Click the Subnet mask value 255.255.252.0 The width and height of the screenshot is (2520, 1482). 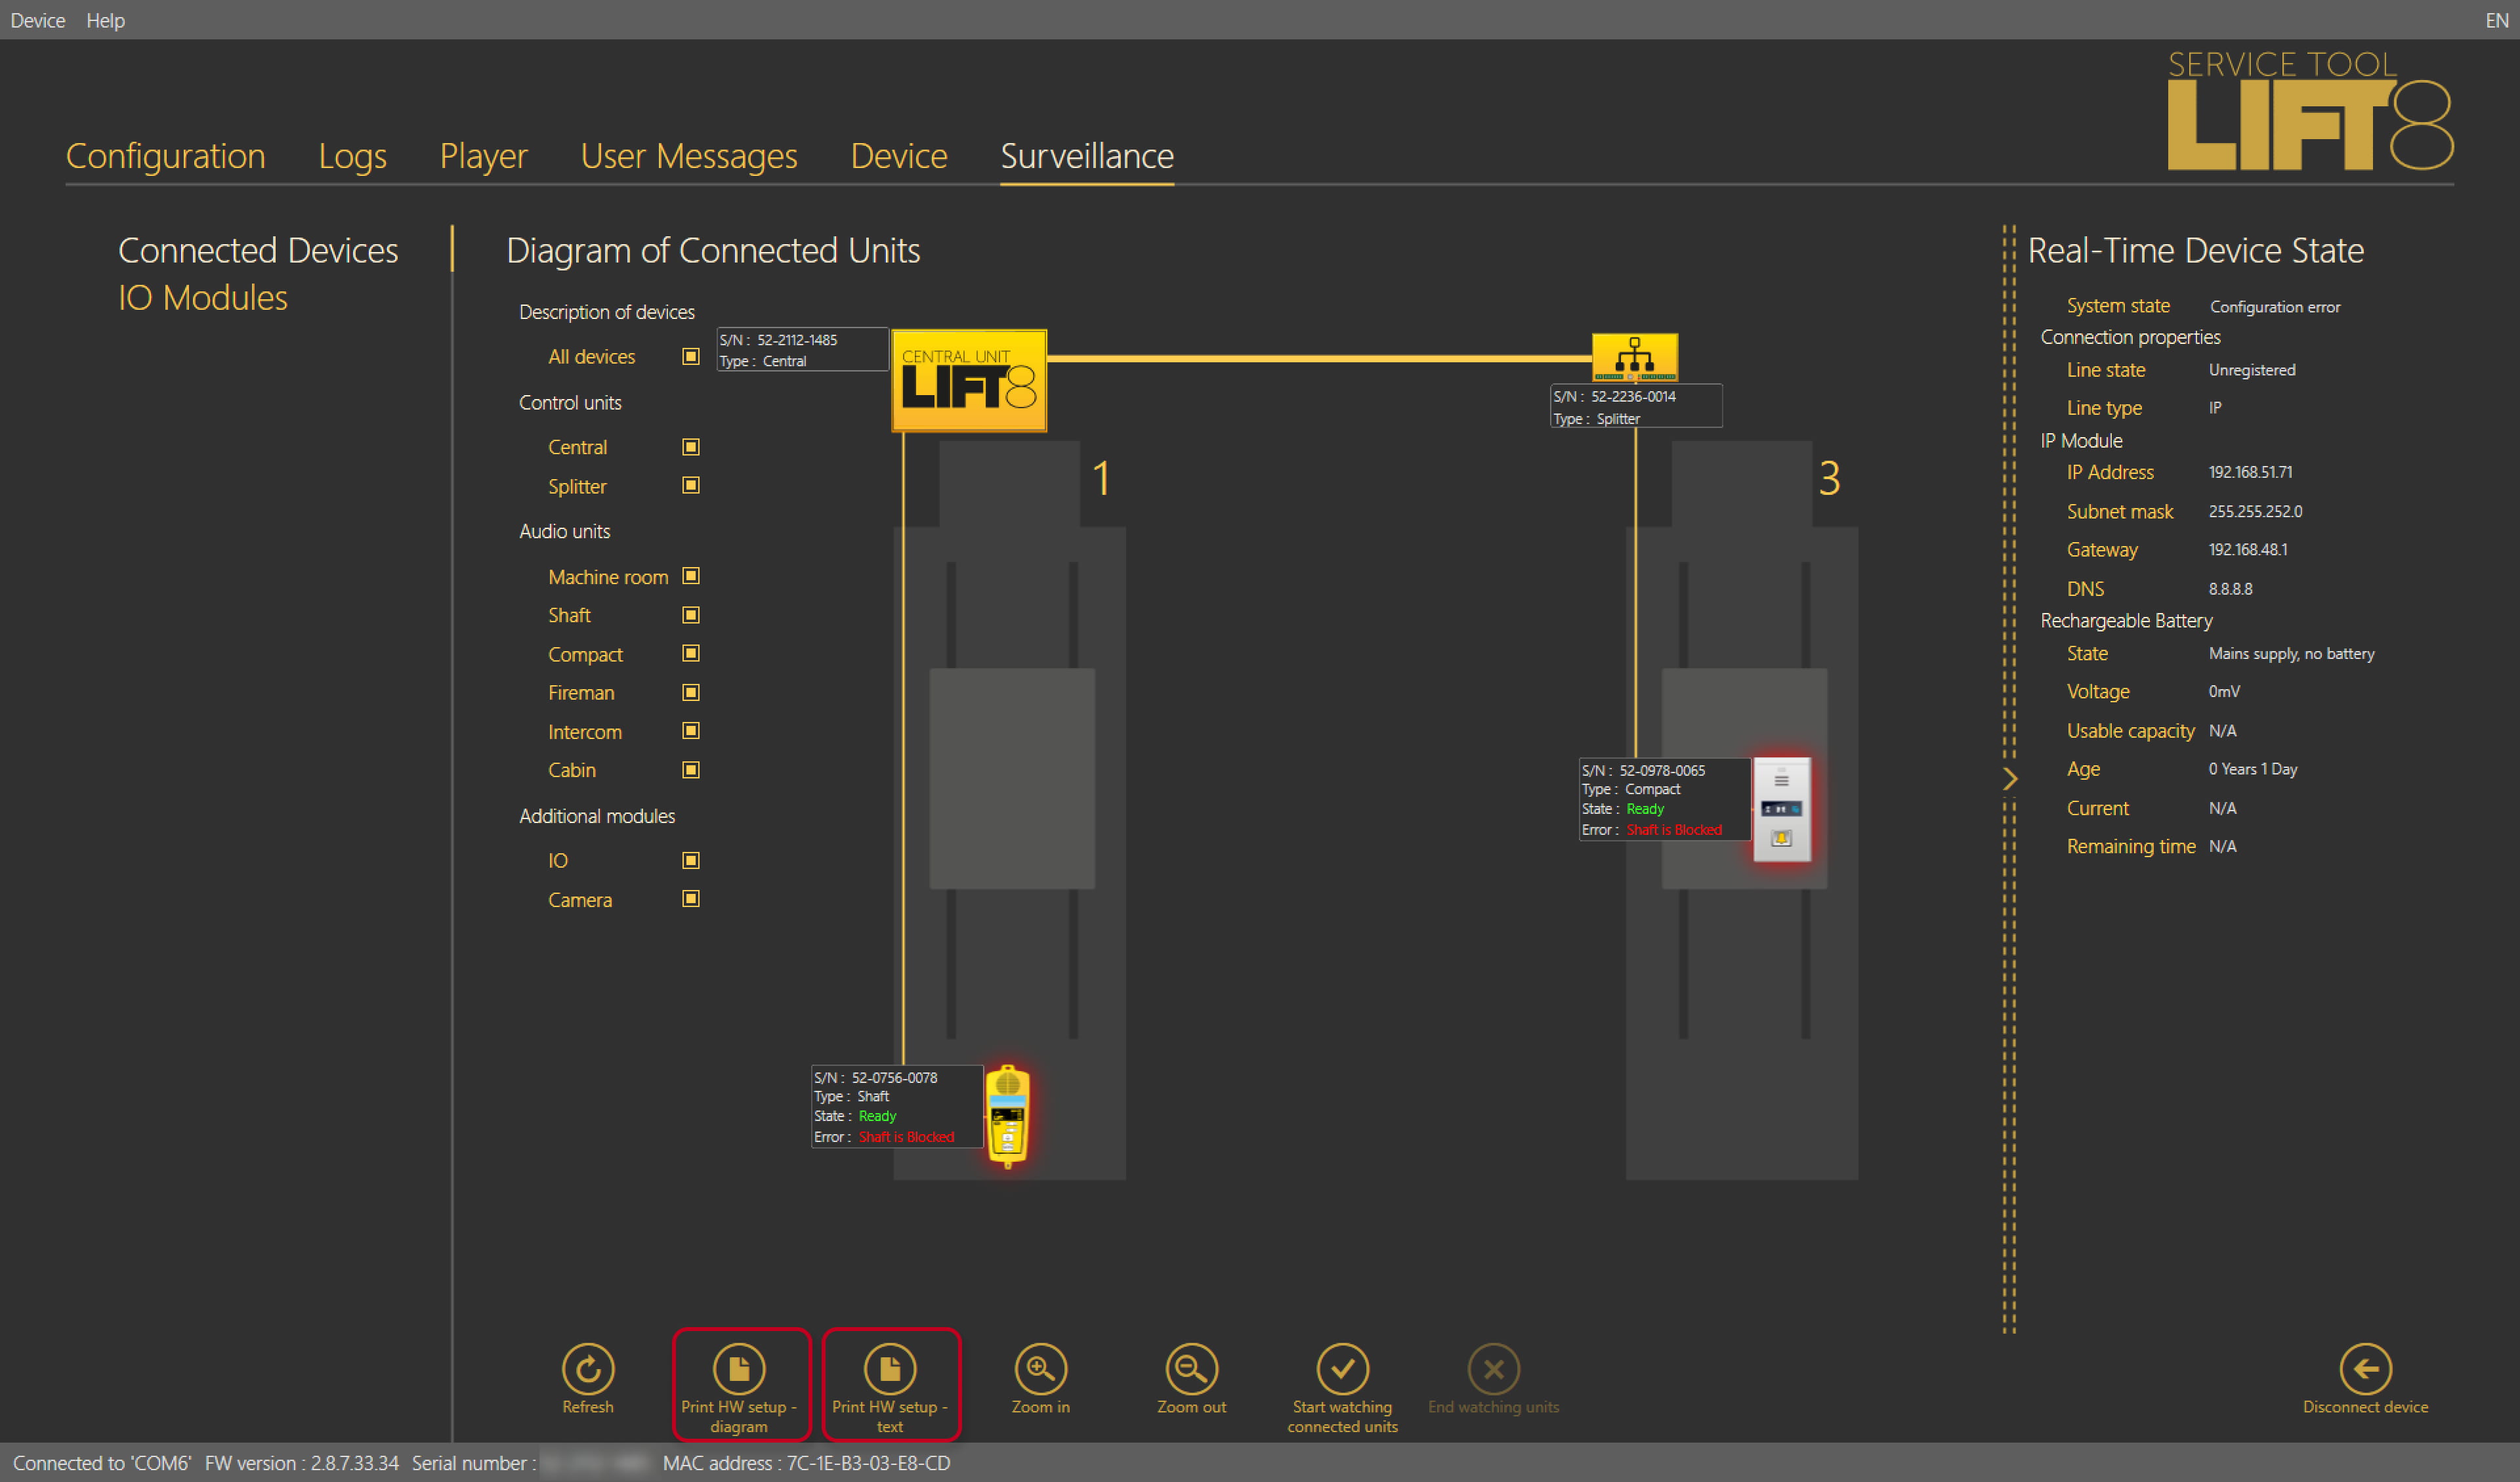[x=2255, y=511]
